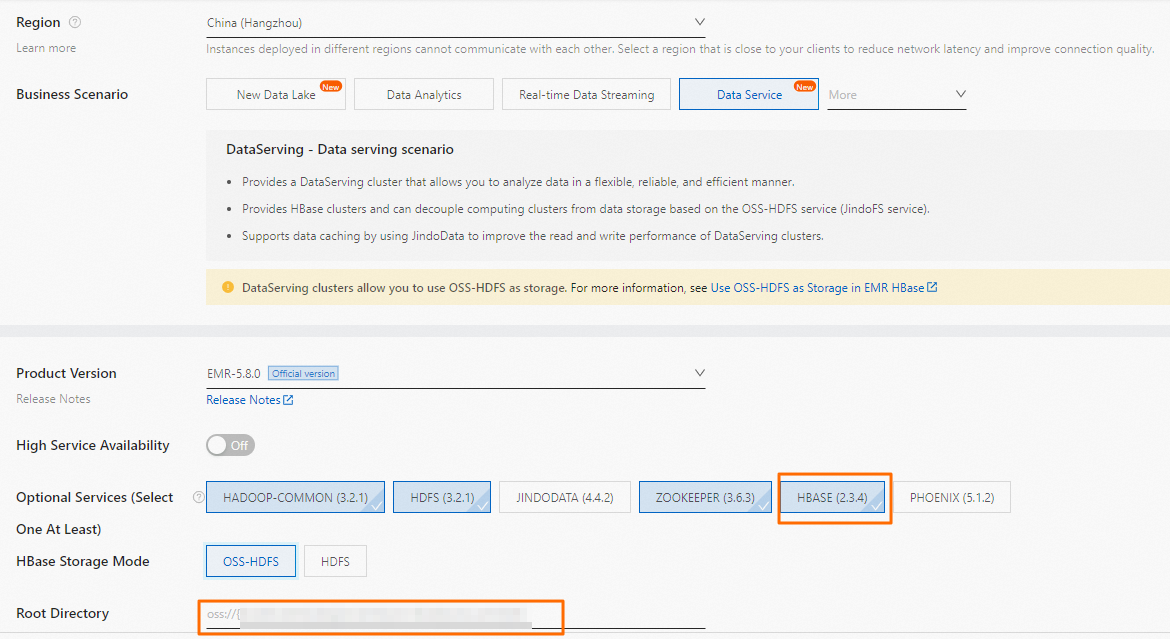Select the PHOENIX (5.1.2) optional service
1170x639 pixels.
951,497
